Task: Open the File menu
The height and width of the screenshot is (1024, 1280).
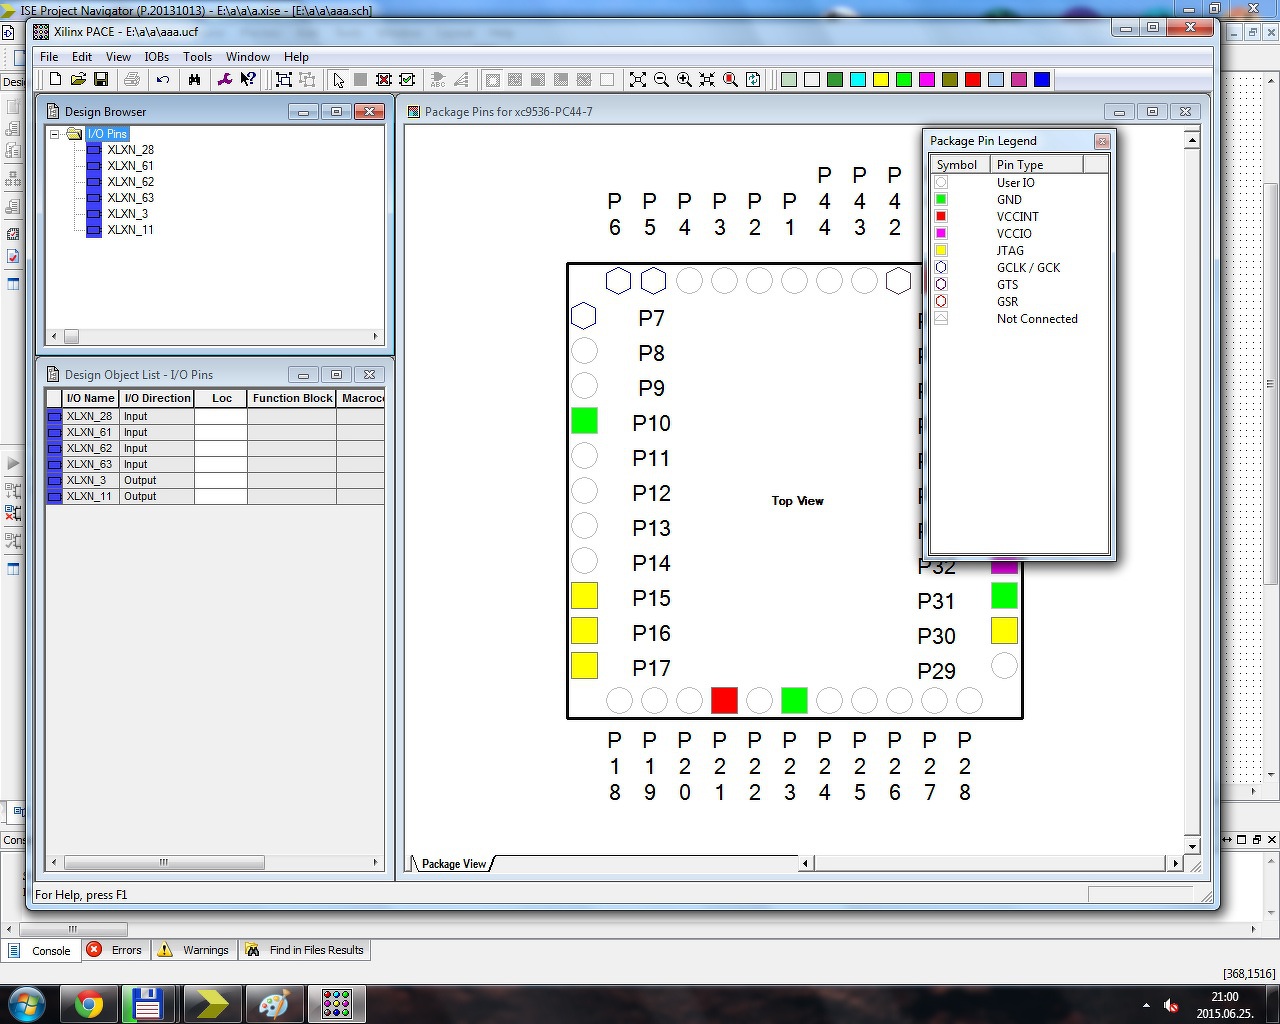Action: click(49, 57)
